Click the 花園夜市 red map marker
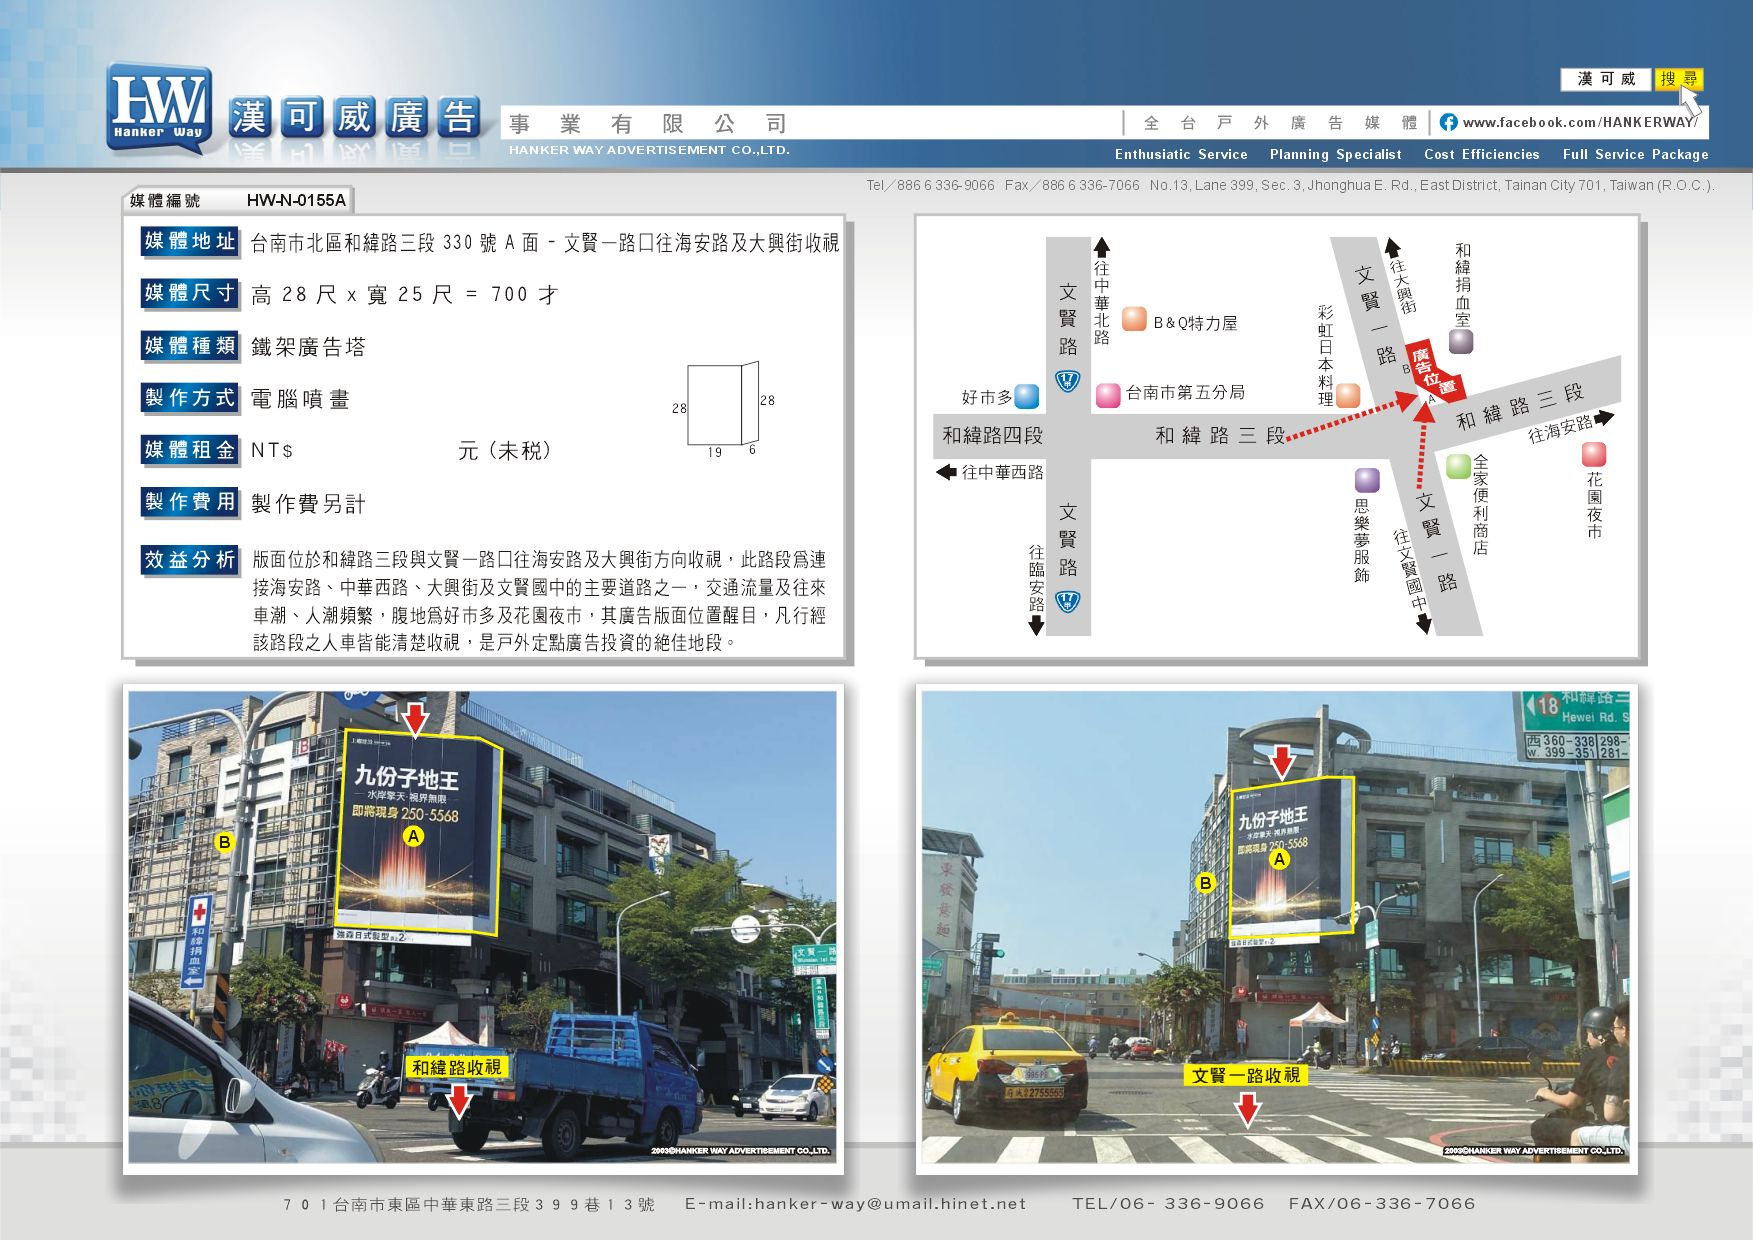Screen dimensions: 1753x1240 1594,454
